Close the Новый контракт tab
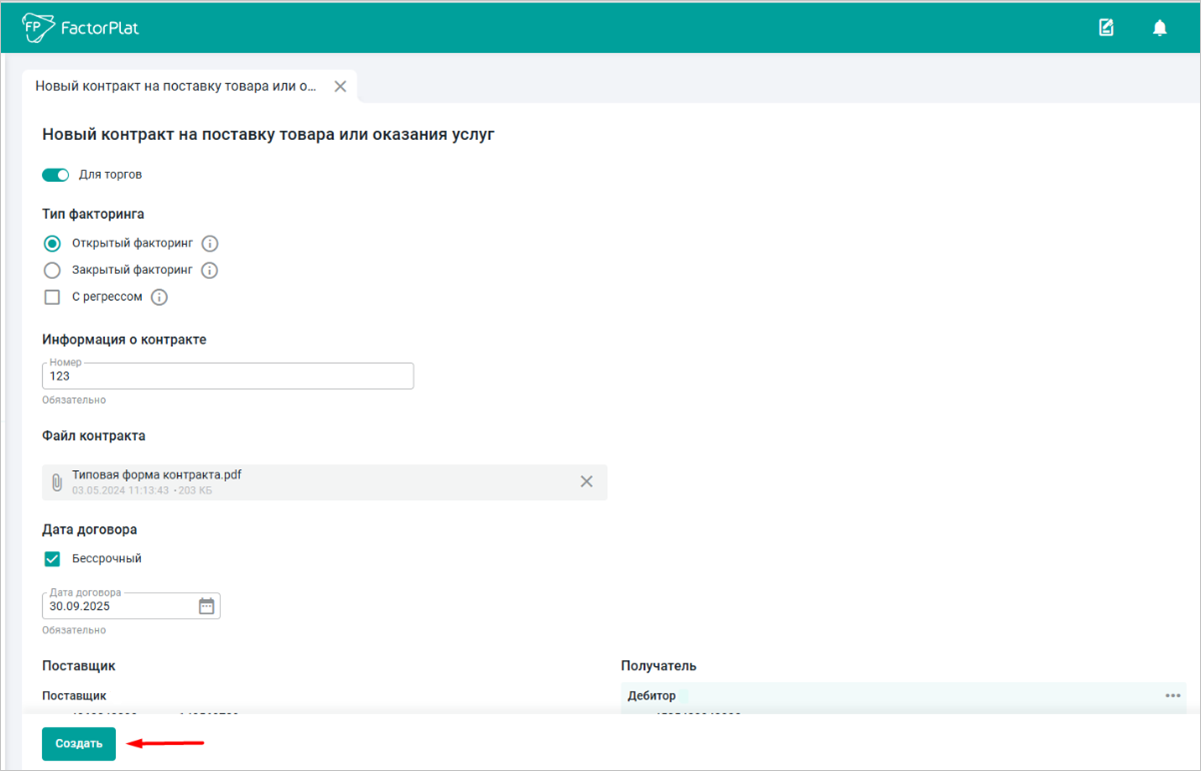 click(340, 87)
